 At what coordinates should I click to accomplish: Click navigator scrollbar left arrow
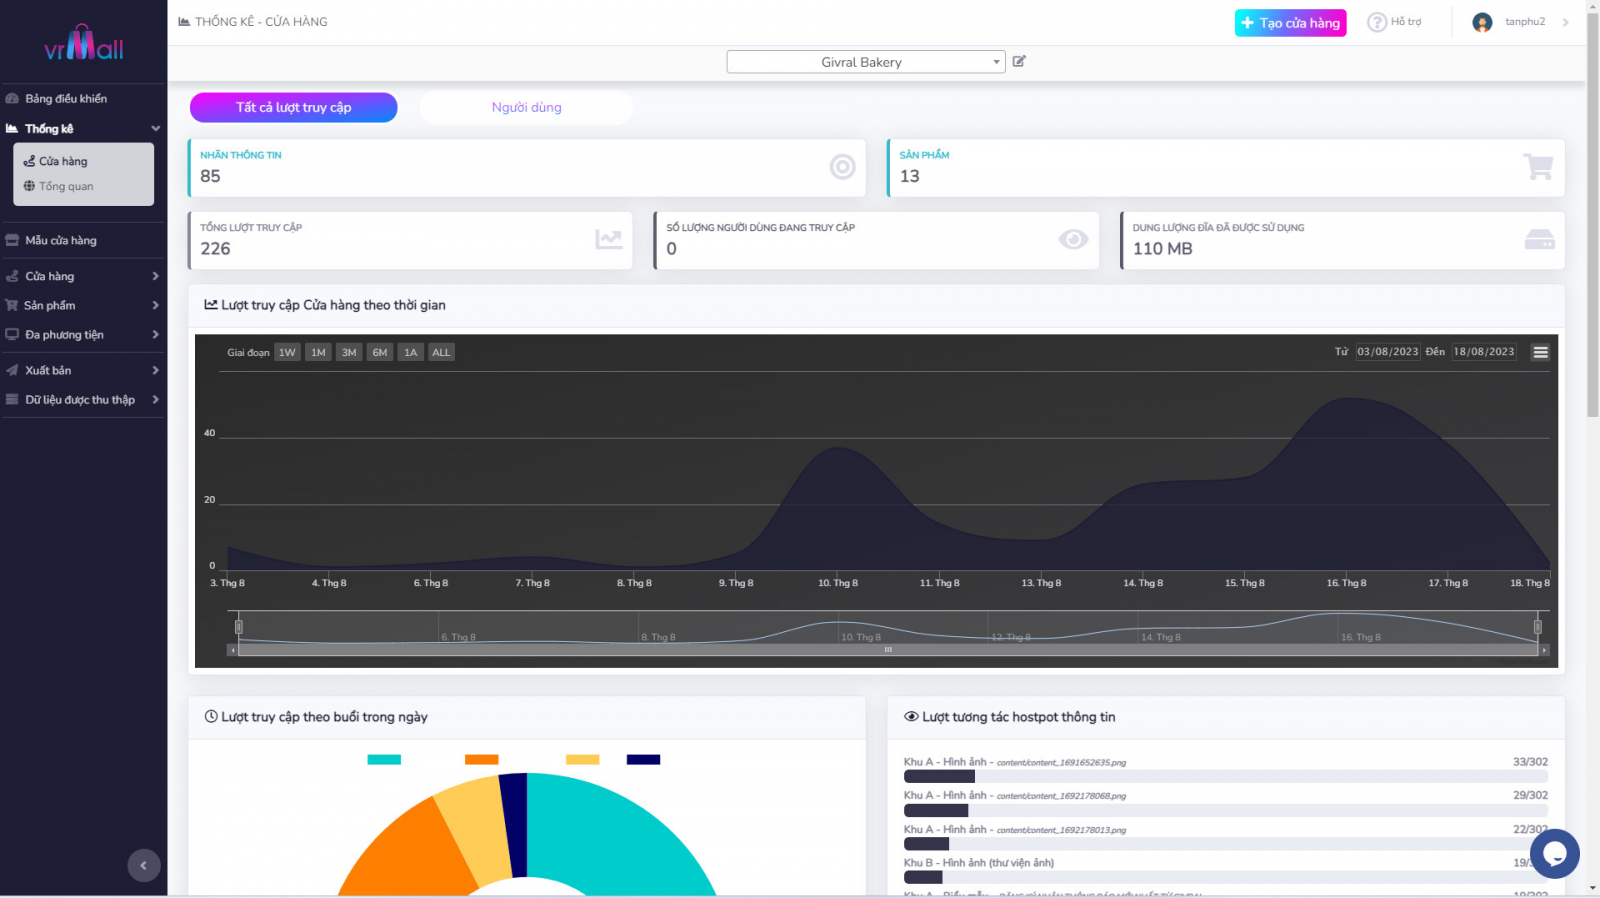pyautogui.click(x=233, y=650)
